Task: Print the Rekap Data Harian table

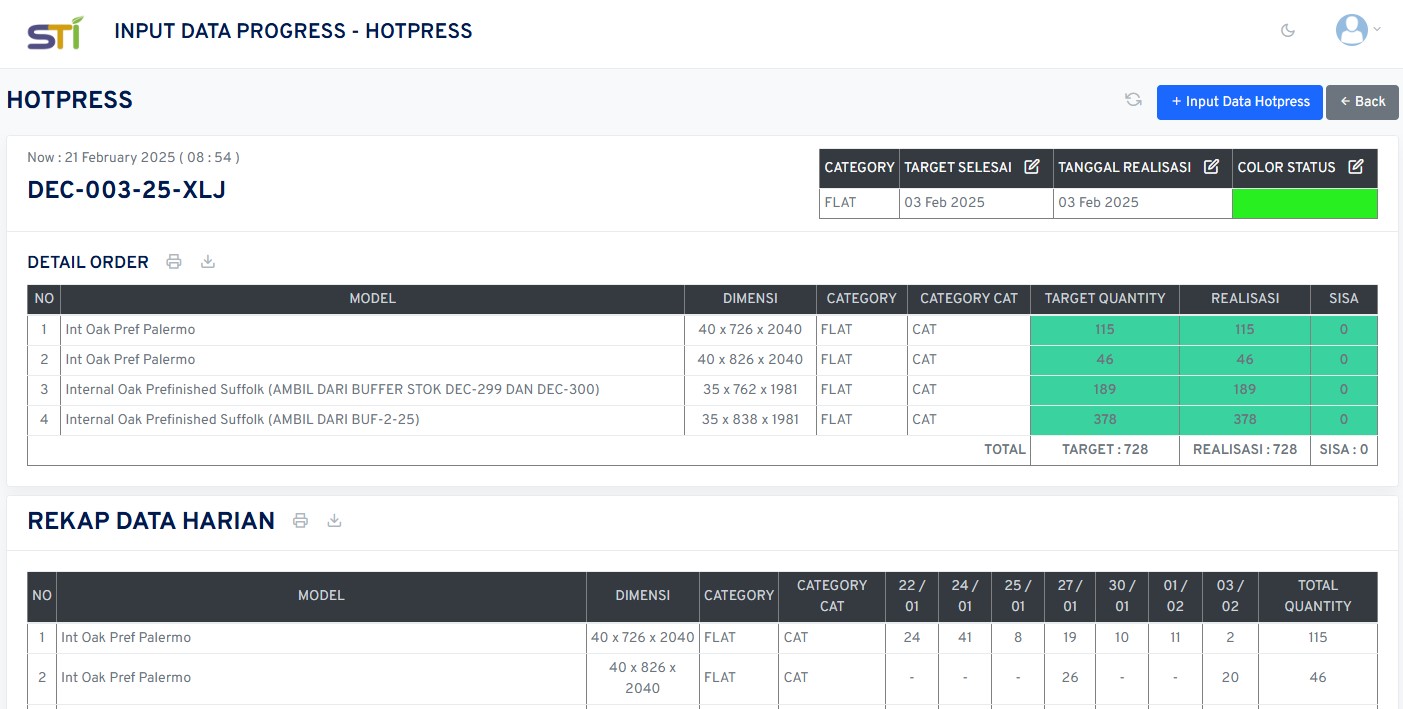Action: (300, 521)
